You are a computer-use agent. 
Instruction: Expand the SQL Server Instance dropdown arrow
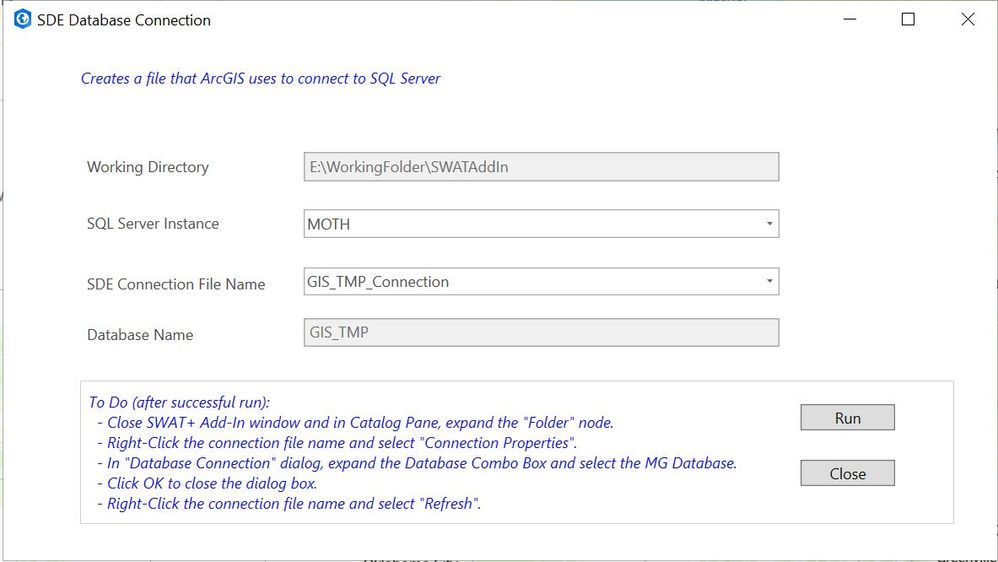pos(769,224)
